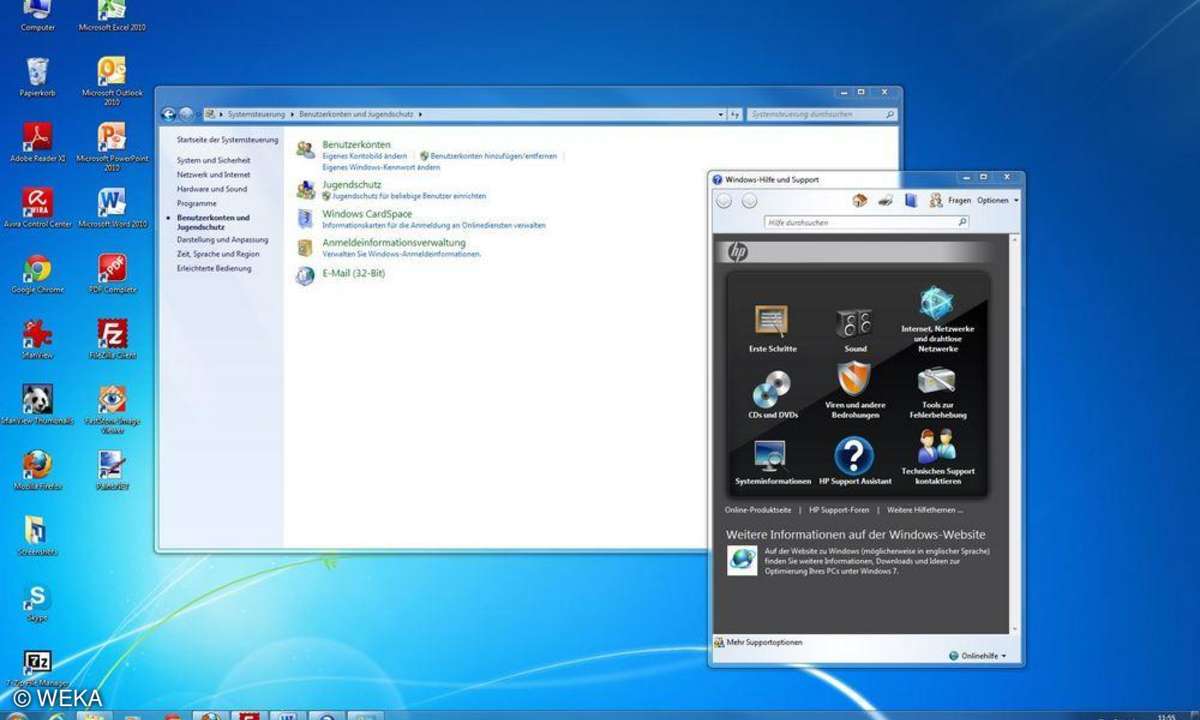Click the blue book browse-help icon

point(910,200)
